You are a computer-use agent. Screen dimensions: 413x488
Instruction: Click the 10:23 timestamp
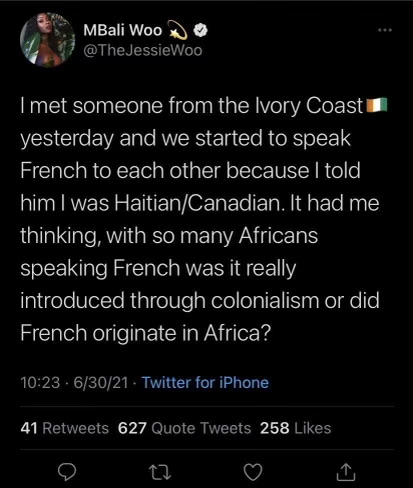pyautogui.click(x=40, y=382)
